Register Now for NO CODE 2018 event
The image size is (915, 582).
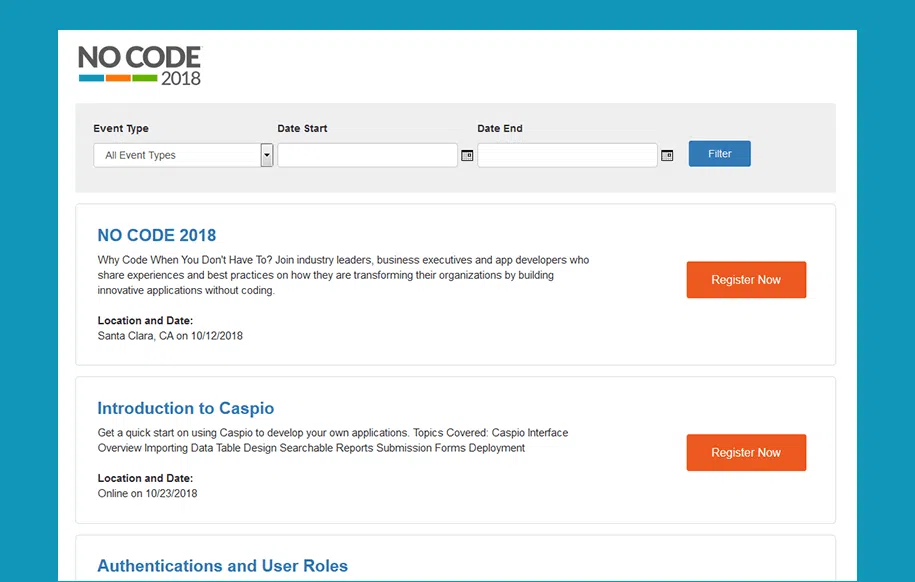pyautogui.click(x=746, y=280)
